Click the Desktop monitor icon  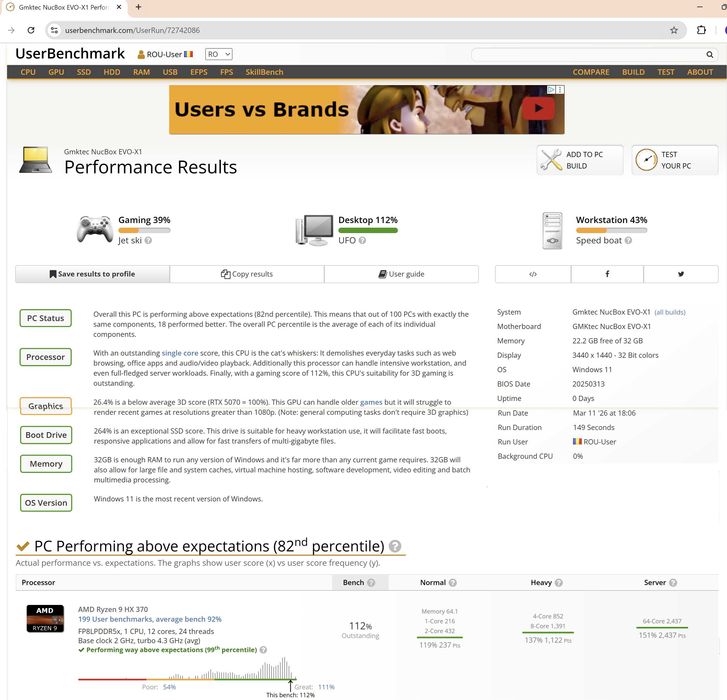[x=314, y=229]
